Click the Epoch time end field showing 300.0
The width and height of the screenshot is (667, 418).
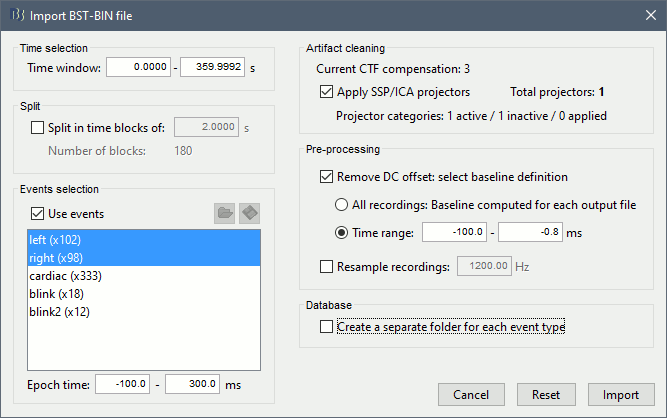click(x=191, y=383)
